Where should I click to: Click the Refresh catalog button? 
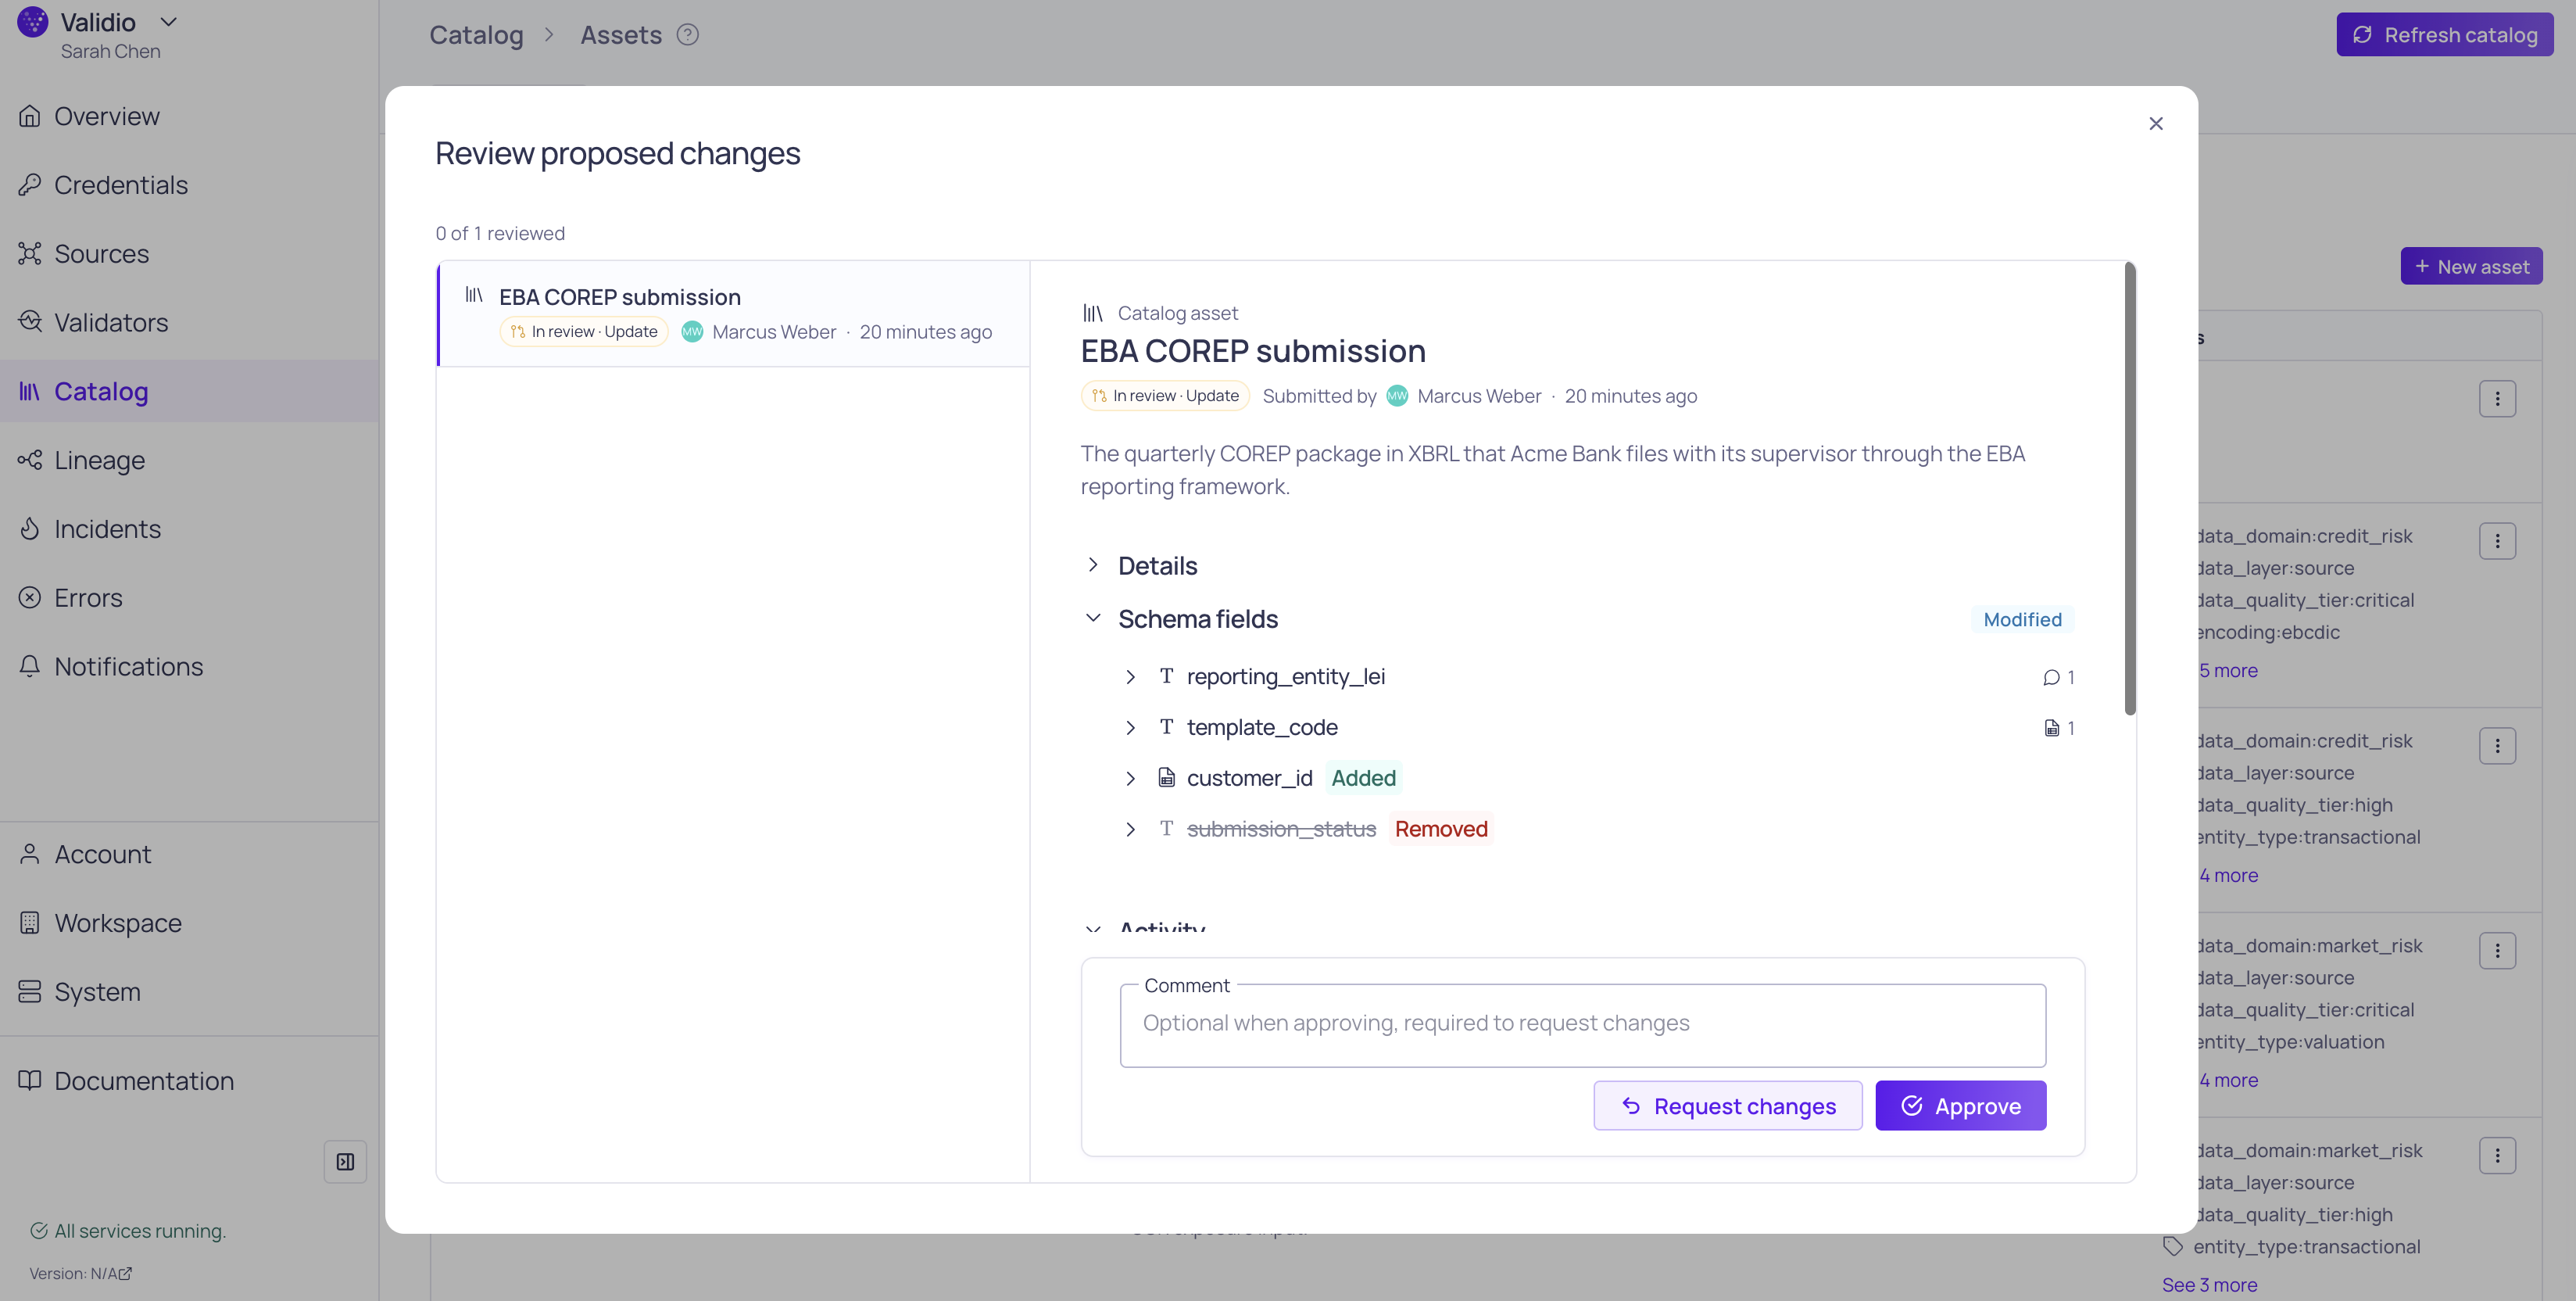click(x=2444, y=35)
